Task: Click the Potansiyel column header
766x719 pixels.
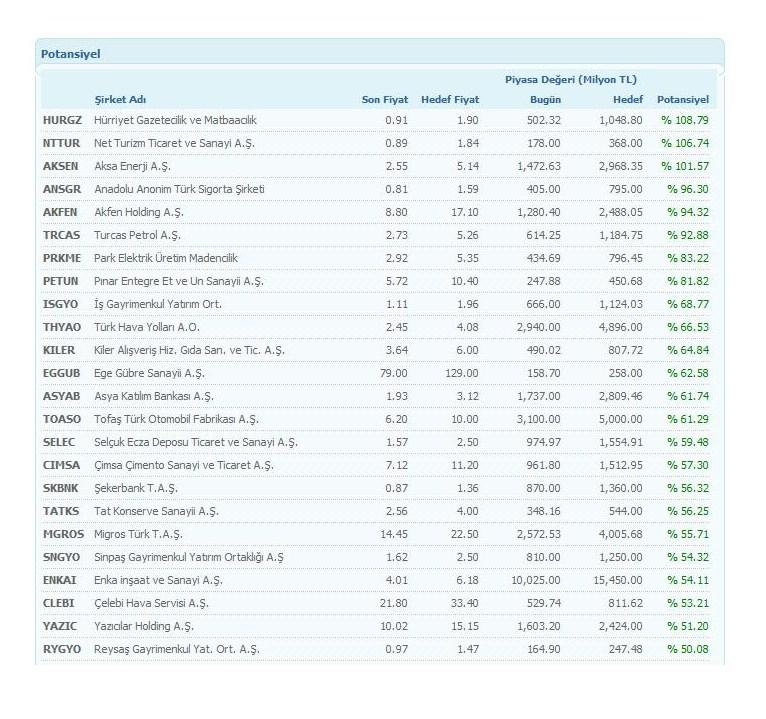Action: point(682,100)
